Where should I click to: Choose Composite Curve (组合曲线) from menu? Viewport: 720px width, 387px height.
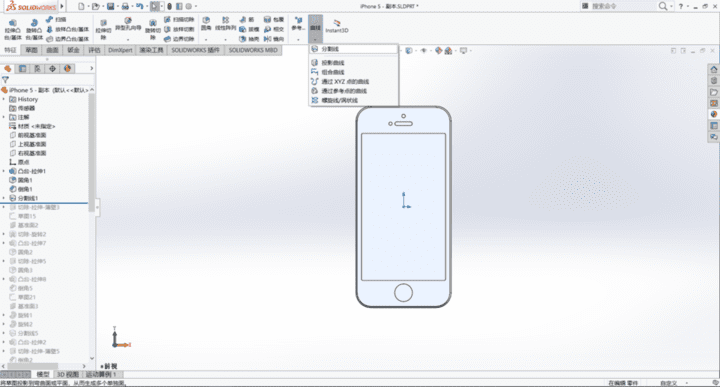coord(354,72)
